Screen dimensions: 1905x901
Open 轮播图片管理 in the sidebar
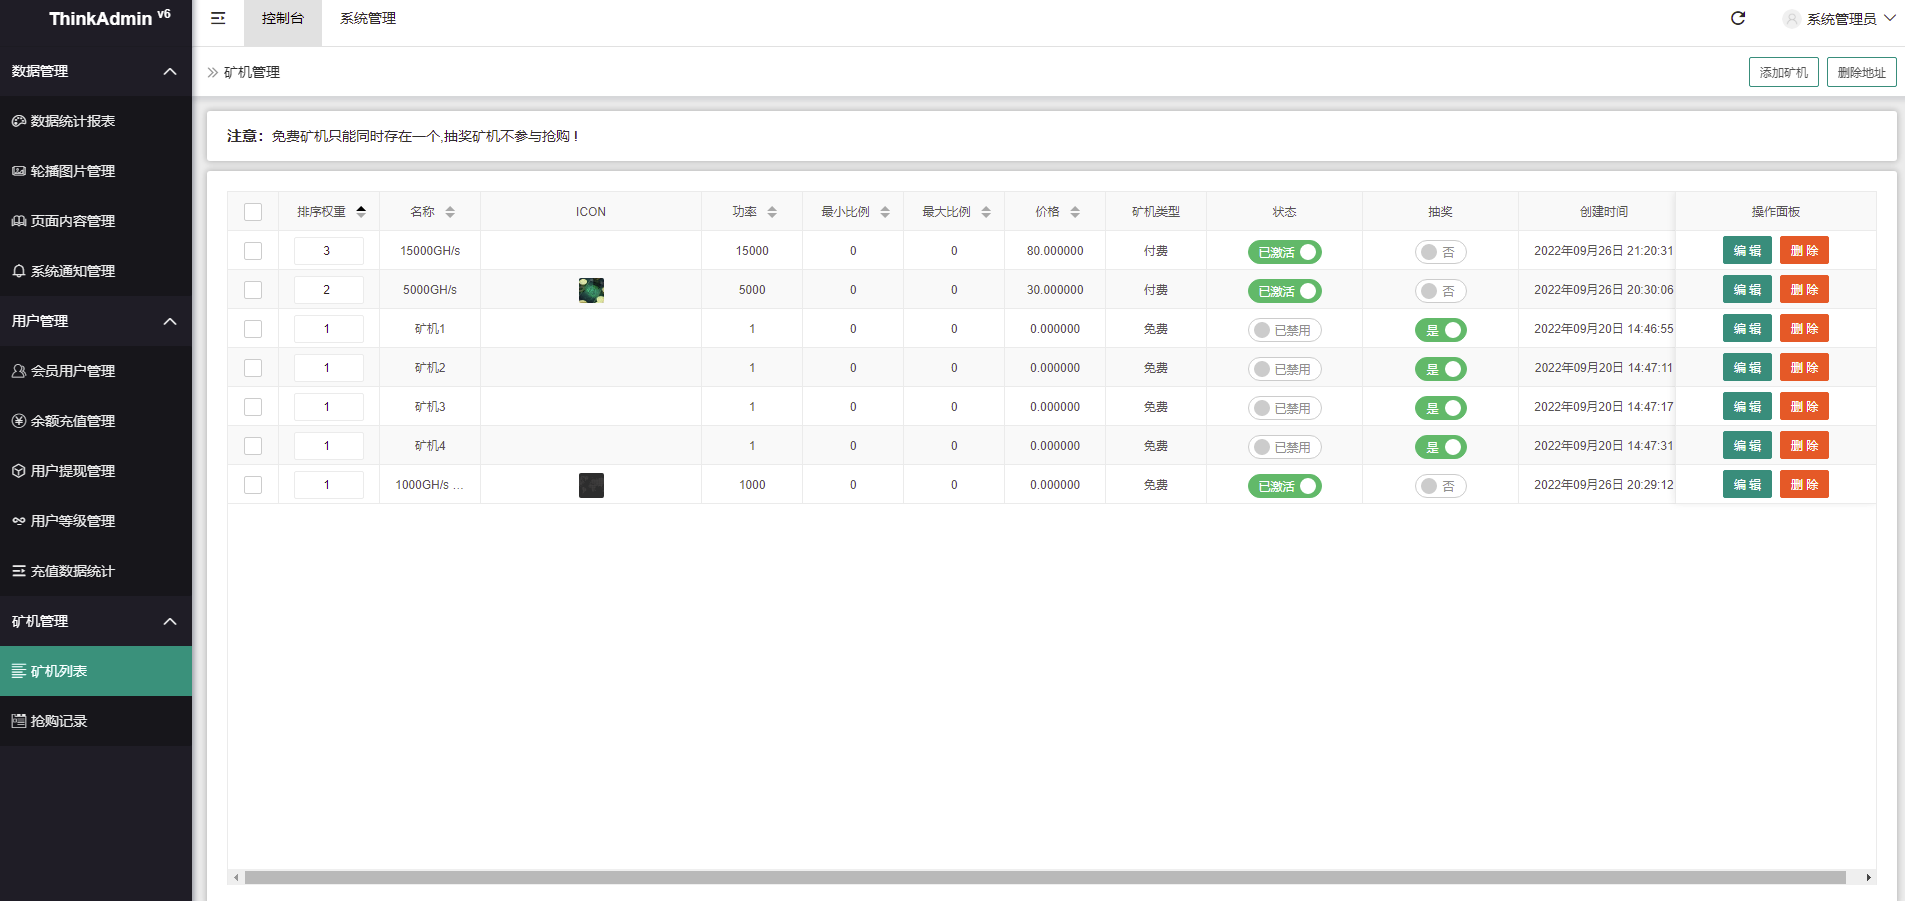72,171
